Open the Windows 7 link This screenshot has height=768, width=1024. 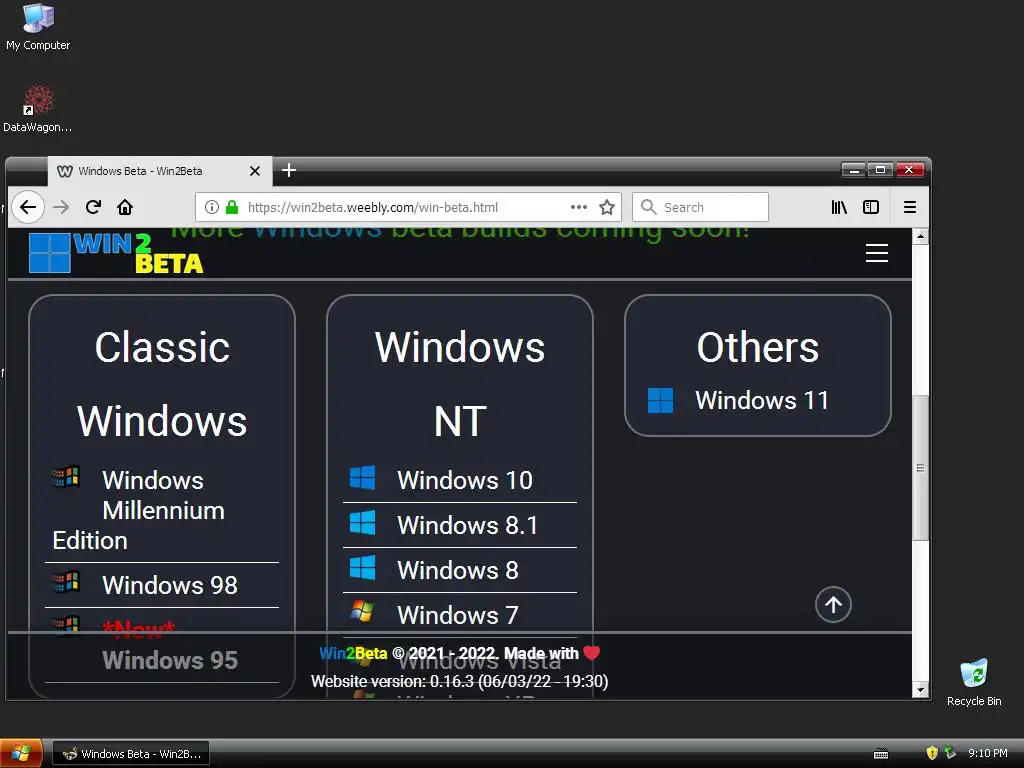[x=458, y=615]
